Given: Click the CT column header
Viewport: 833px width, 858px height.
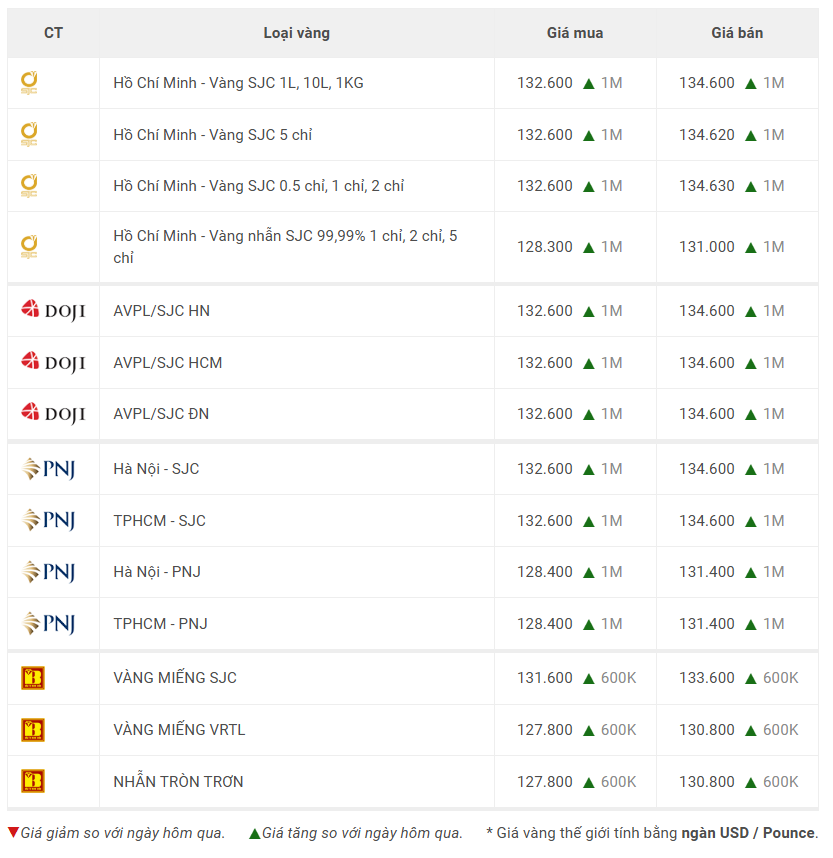Looking at the screenshot, I should pyautogui.click(x=53, y=33).
